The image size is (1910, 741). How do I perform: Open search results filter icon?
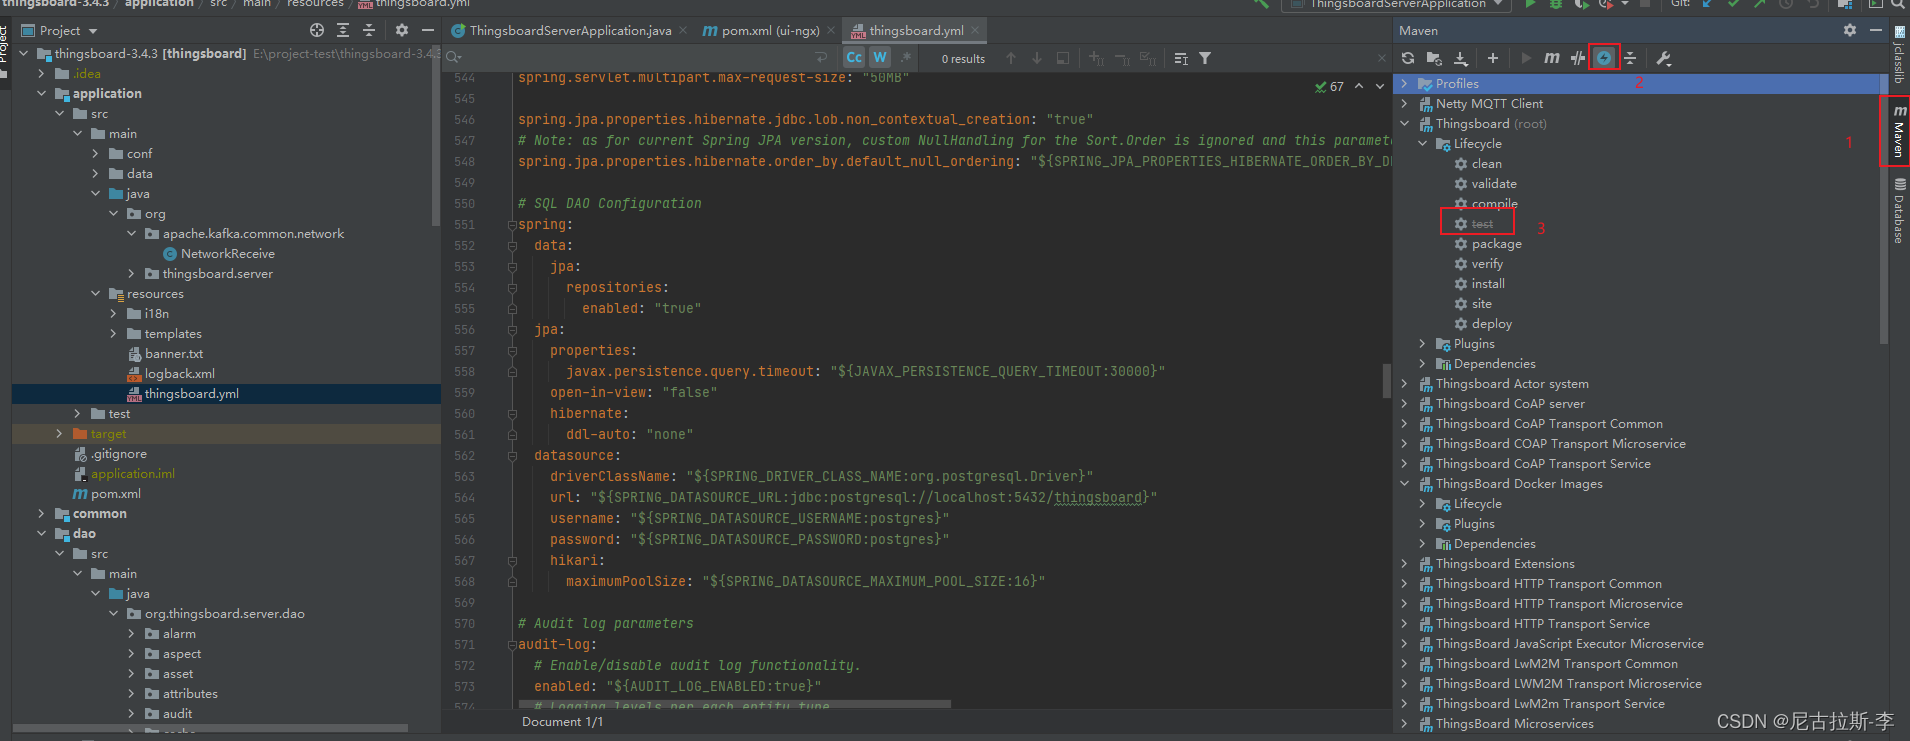[x=1205, y=58]
